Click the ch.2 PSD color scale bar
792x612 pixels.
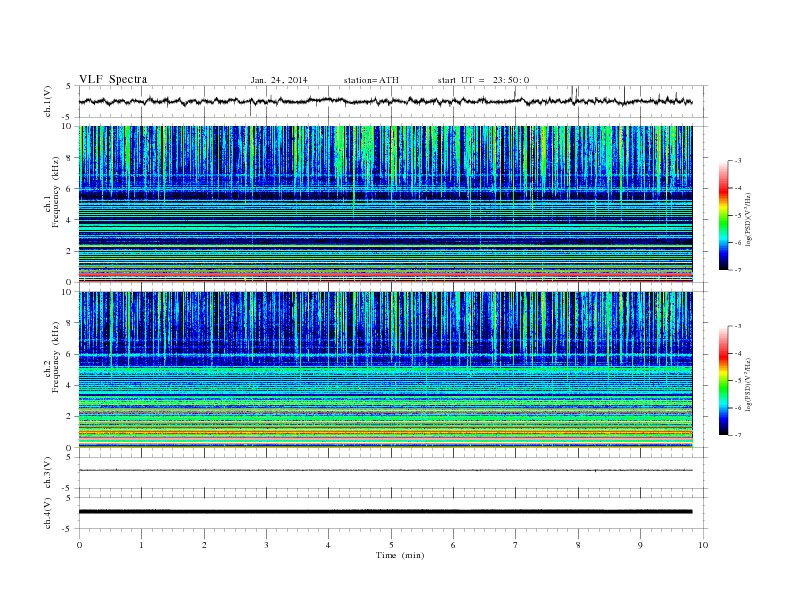click(724, 381)
